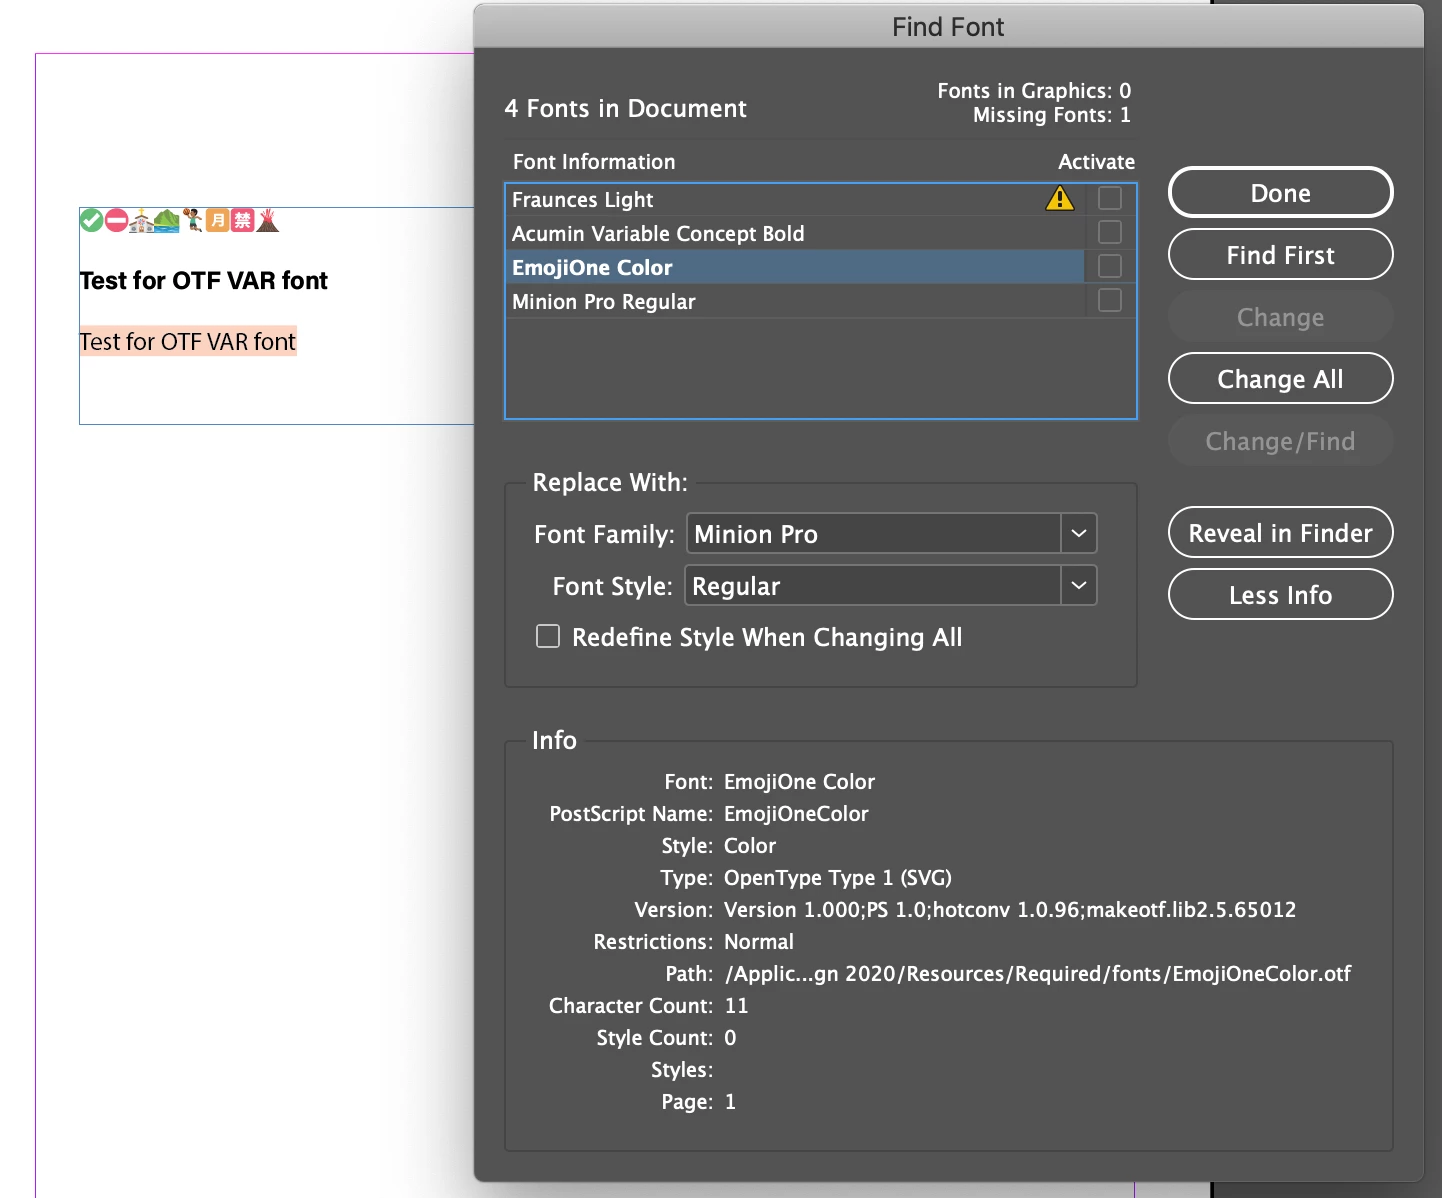This screenshot has width=1442, height=1198.
Task: Enable Activate checkbox for Fraunces Light
Action: [x=1110, y=198]
